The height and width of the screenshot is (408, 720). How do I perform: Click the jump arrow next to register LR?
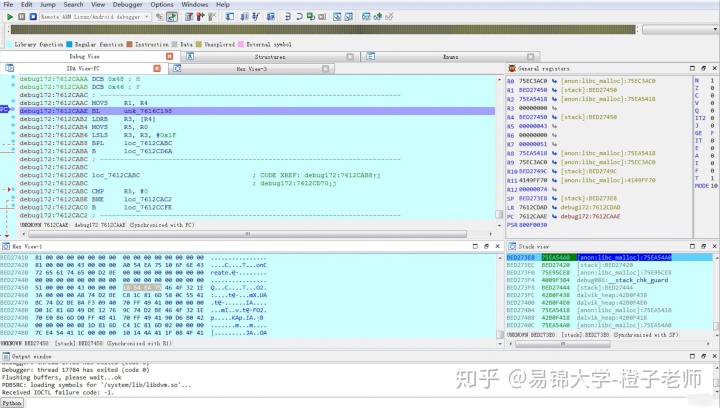click(x=554, y=207)
